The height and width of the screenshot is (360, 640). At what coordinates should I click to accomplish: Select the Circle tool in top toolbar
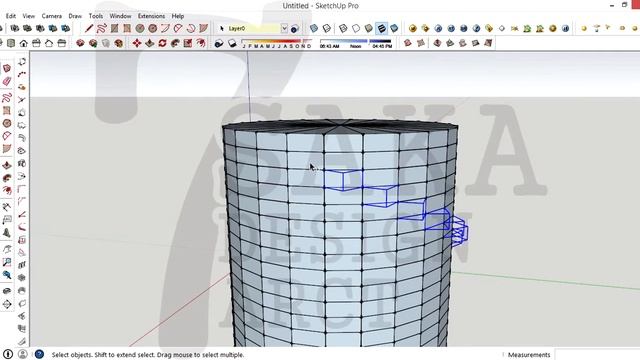140,29
